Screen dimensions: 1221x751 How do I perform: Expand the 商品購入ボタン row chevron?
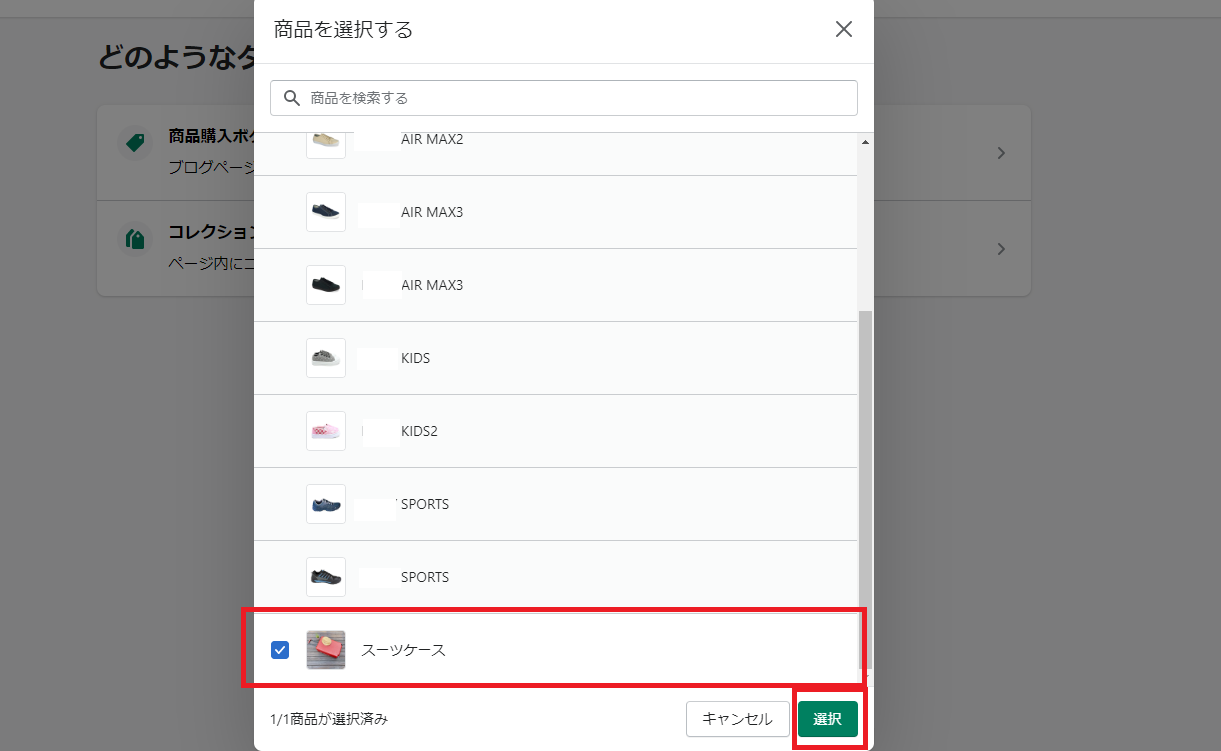click(x=1001, y=153)
